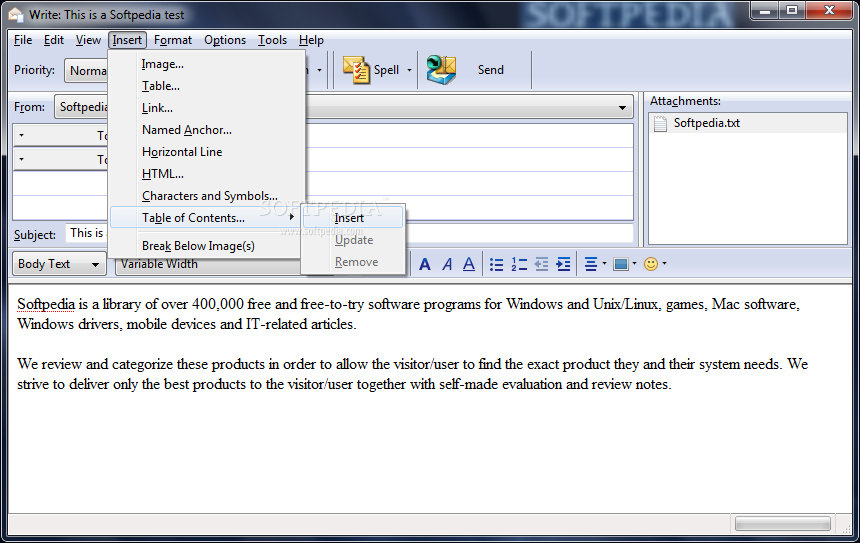Open the Body Text paragraph style dropdown
The height and width of the screenshot is (543, 860).
click(59, 264)
